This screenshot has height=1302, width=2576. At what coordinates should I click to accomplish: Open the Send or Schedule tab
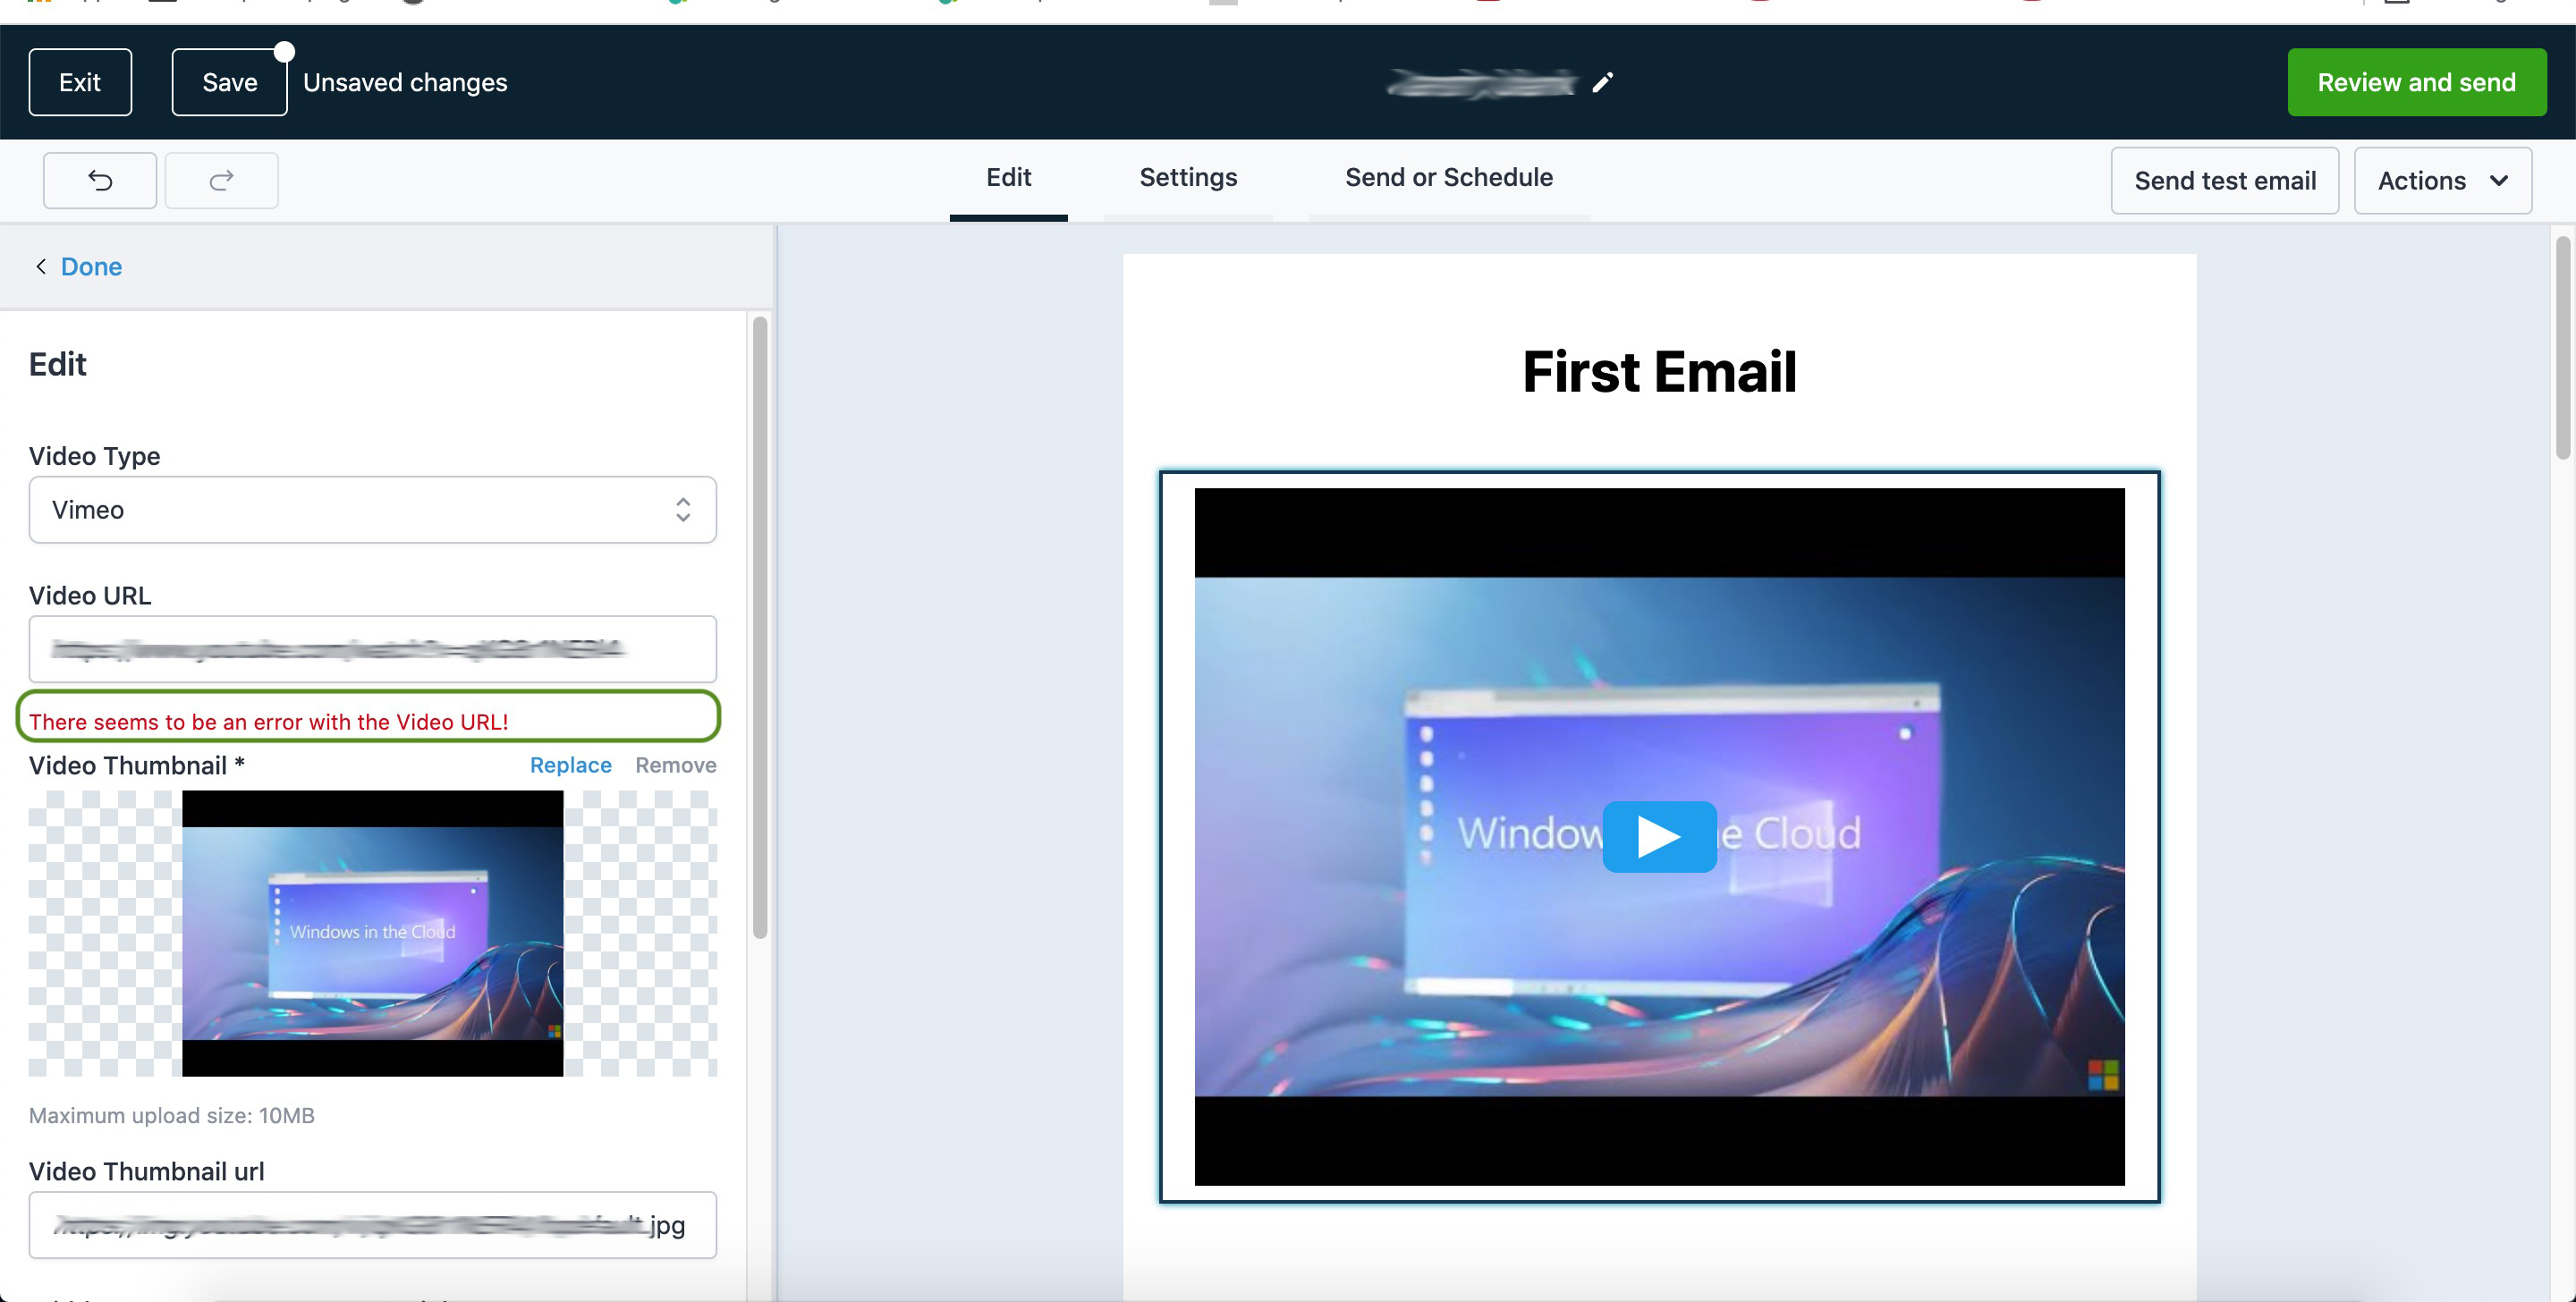coord(1448,177)
